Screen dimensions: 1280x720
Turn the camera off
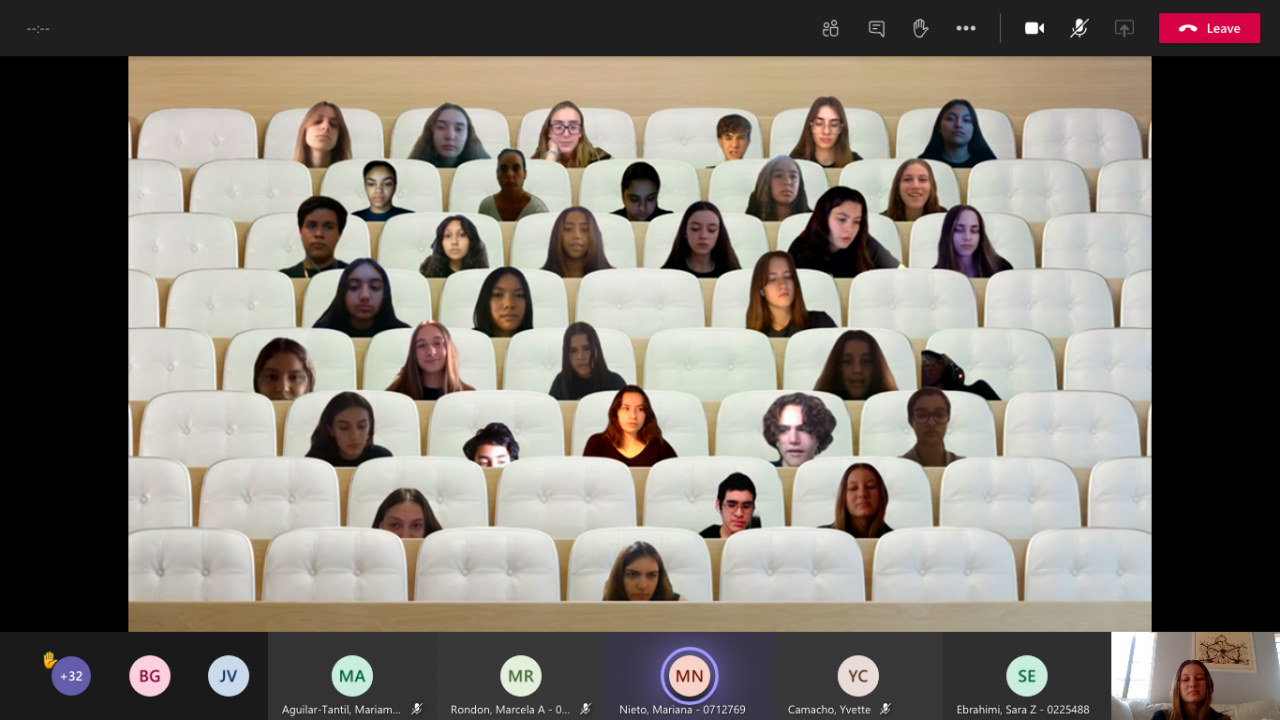[1034, 28]
